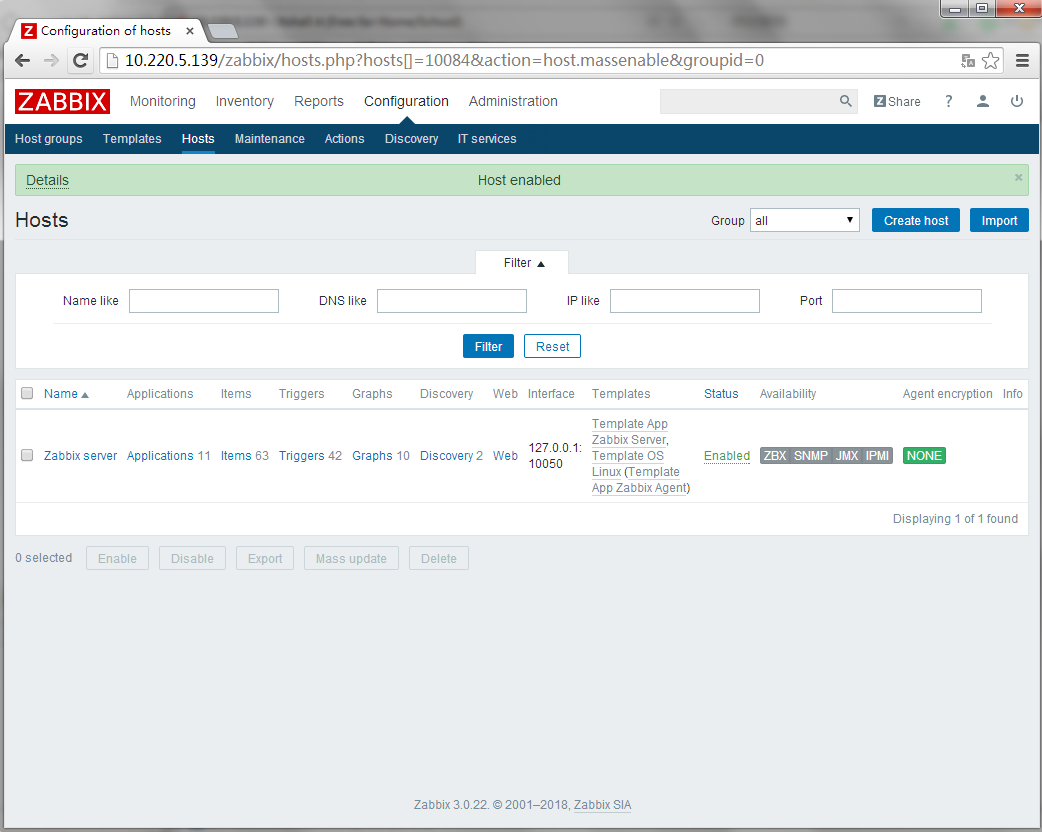Screen dimensions: 1042x832
Task: Open the Web link for Zabbix server
Action: coord(505,456)
